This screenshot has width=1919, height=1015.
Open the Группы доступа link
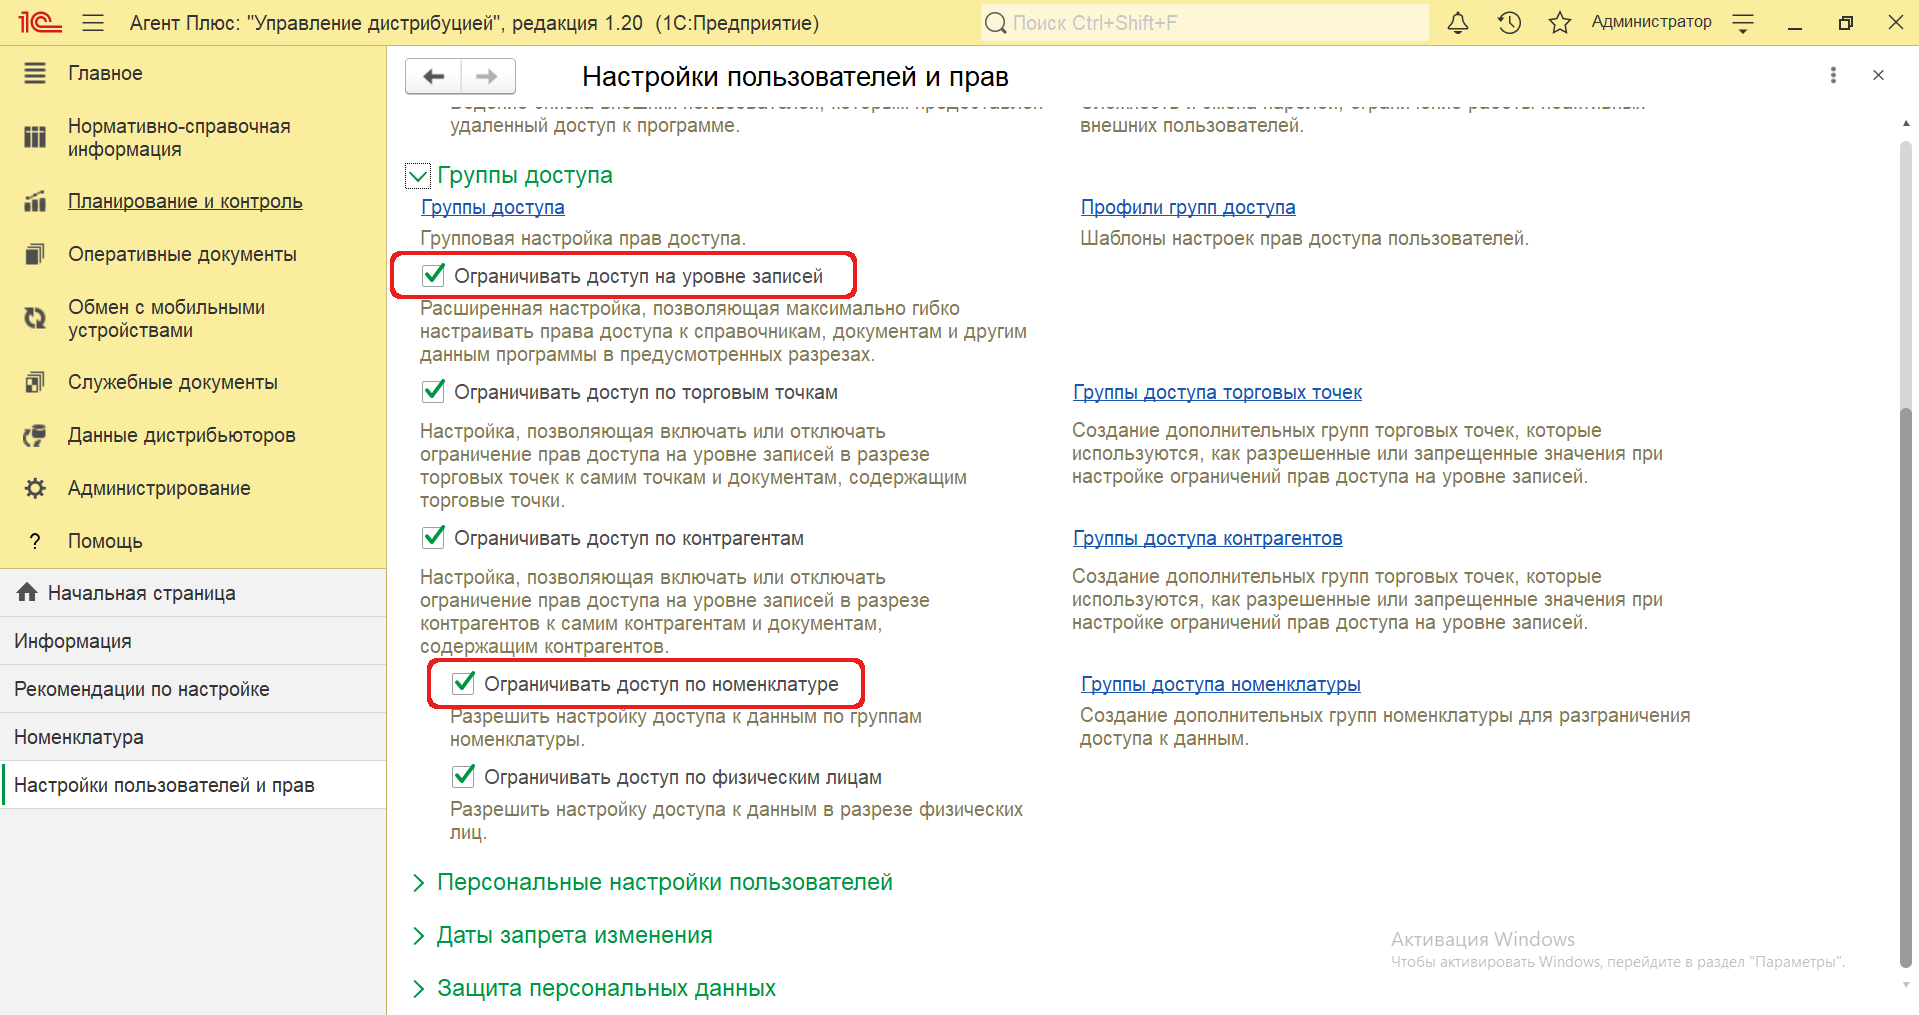493,207
